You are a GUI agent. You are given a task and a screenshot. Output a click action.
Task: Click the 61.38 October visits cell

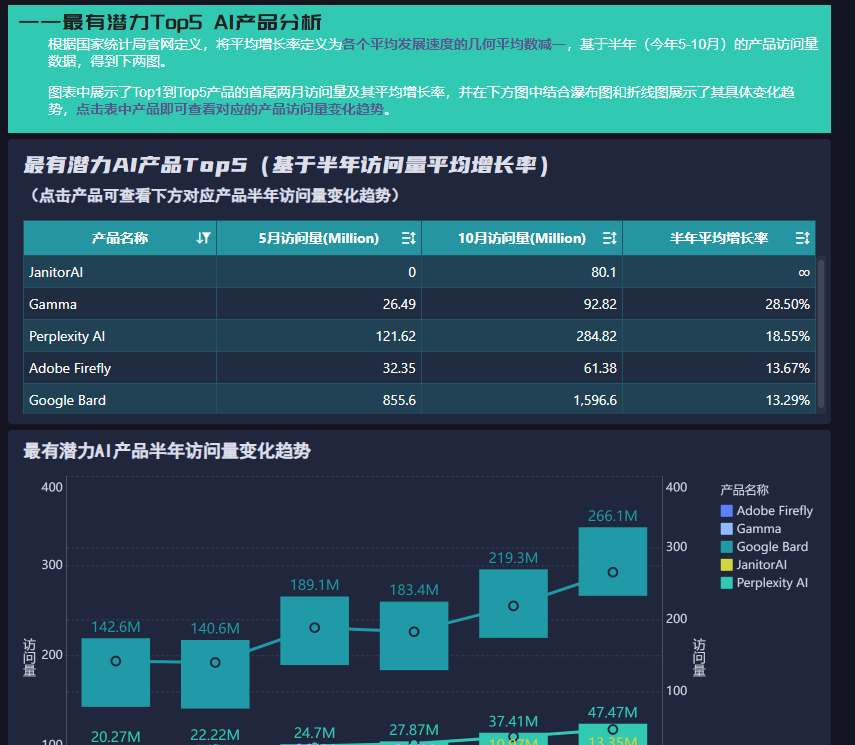[522, 368]
